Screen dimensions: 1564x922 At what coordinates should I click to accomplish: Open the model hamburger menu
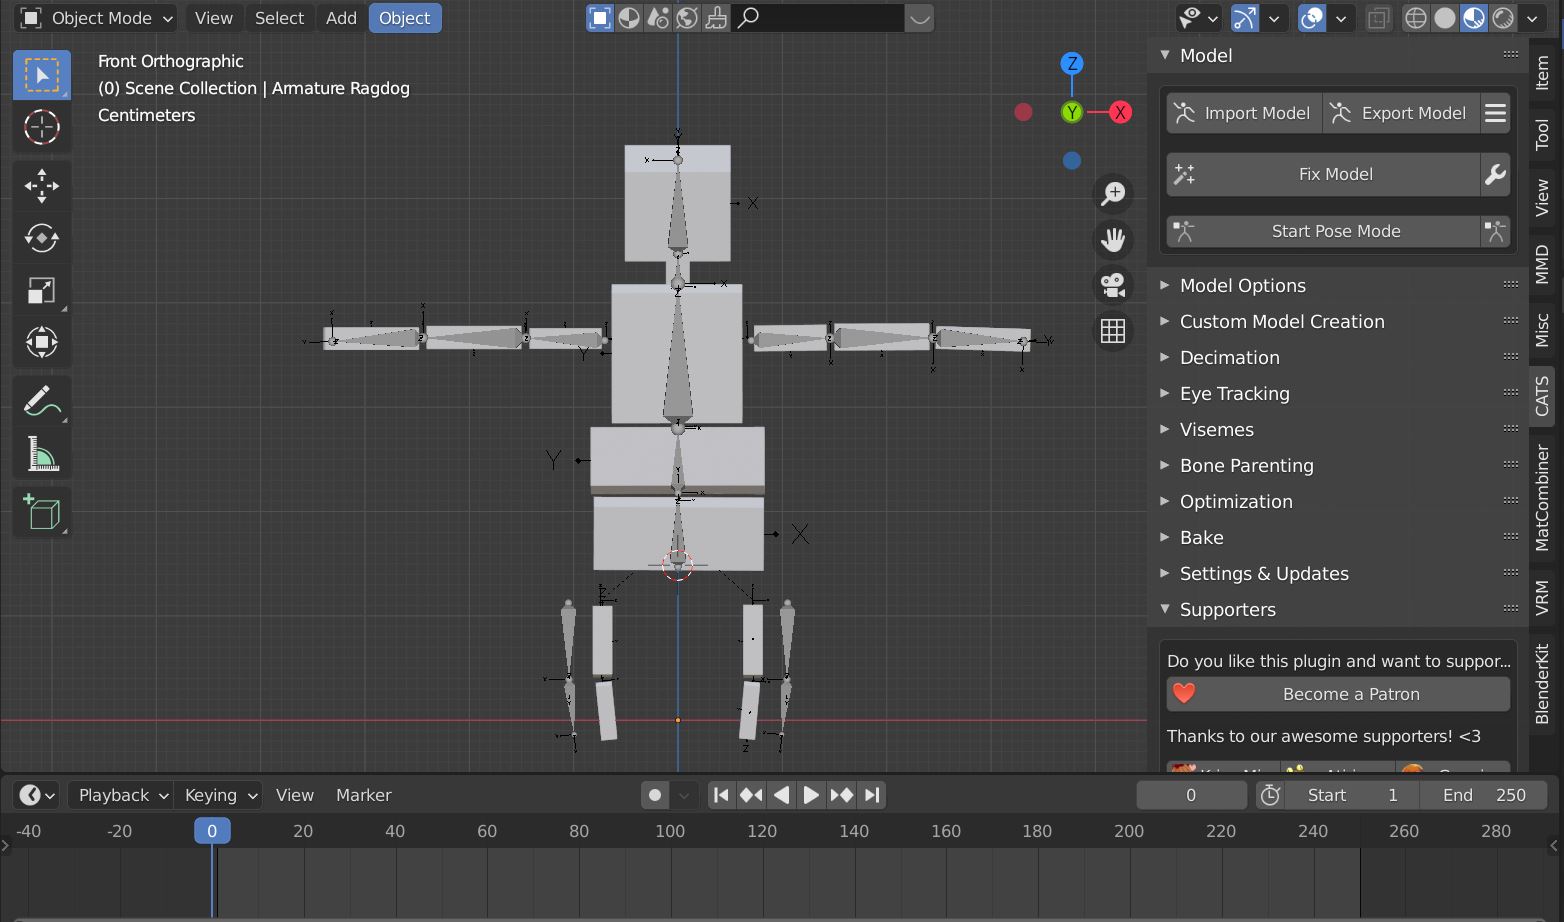[1495, 113]
